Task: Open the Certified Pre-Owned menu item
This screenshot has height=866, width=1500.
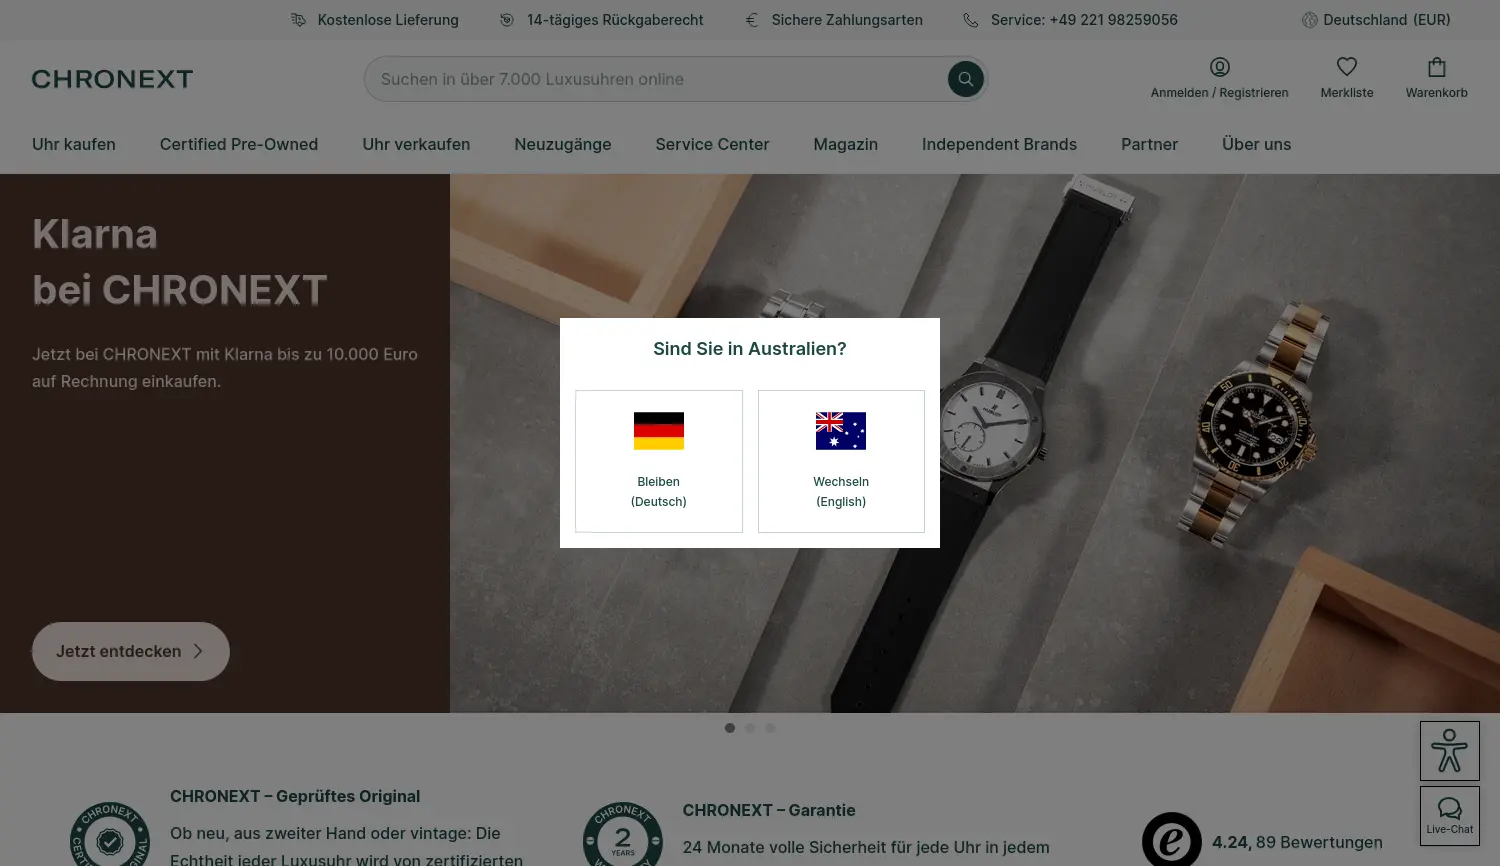Action: 239,144
